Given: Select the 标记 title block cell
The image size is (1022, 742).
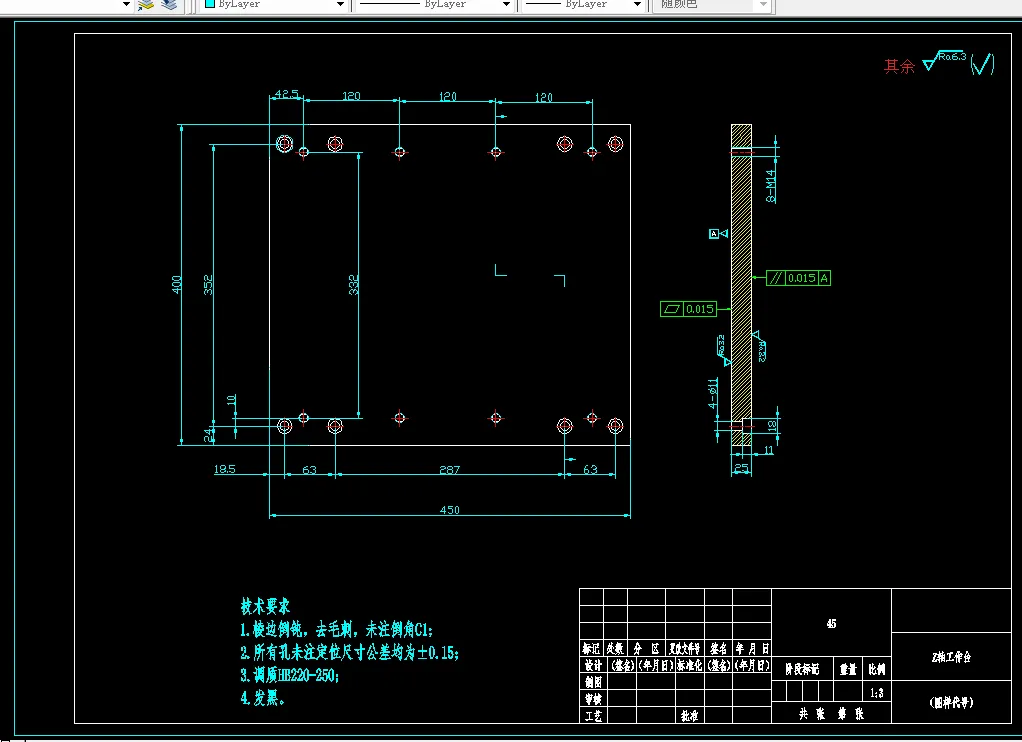Looking at the screenshot, I should coord(591,648).
